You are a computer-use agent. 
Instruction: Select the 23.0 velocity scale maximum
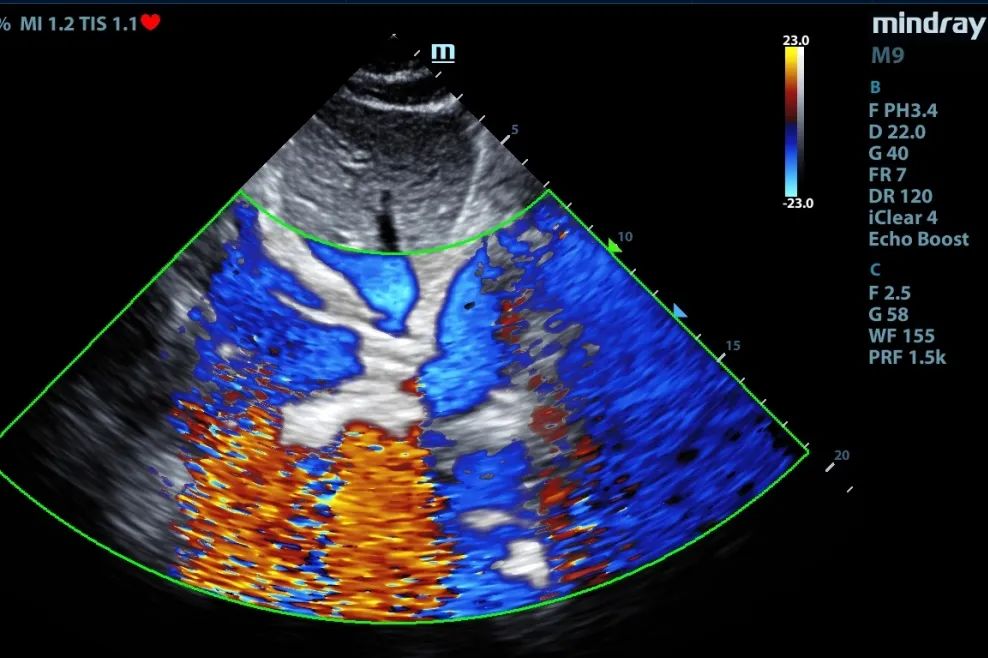[x=796, y=40]
